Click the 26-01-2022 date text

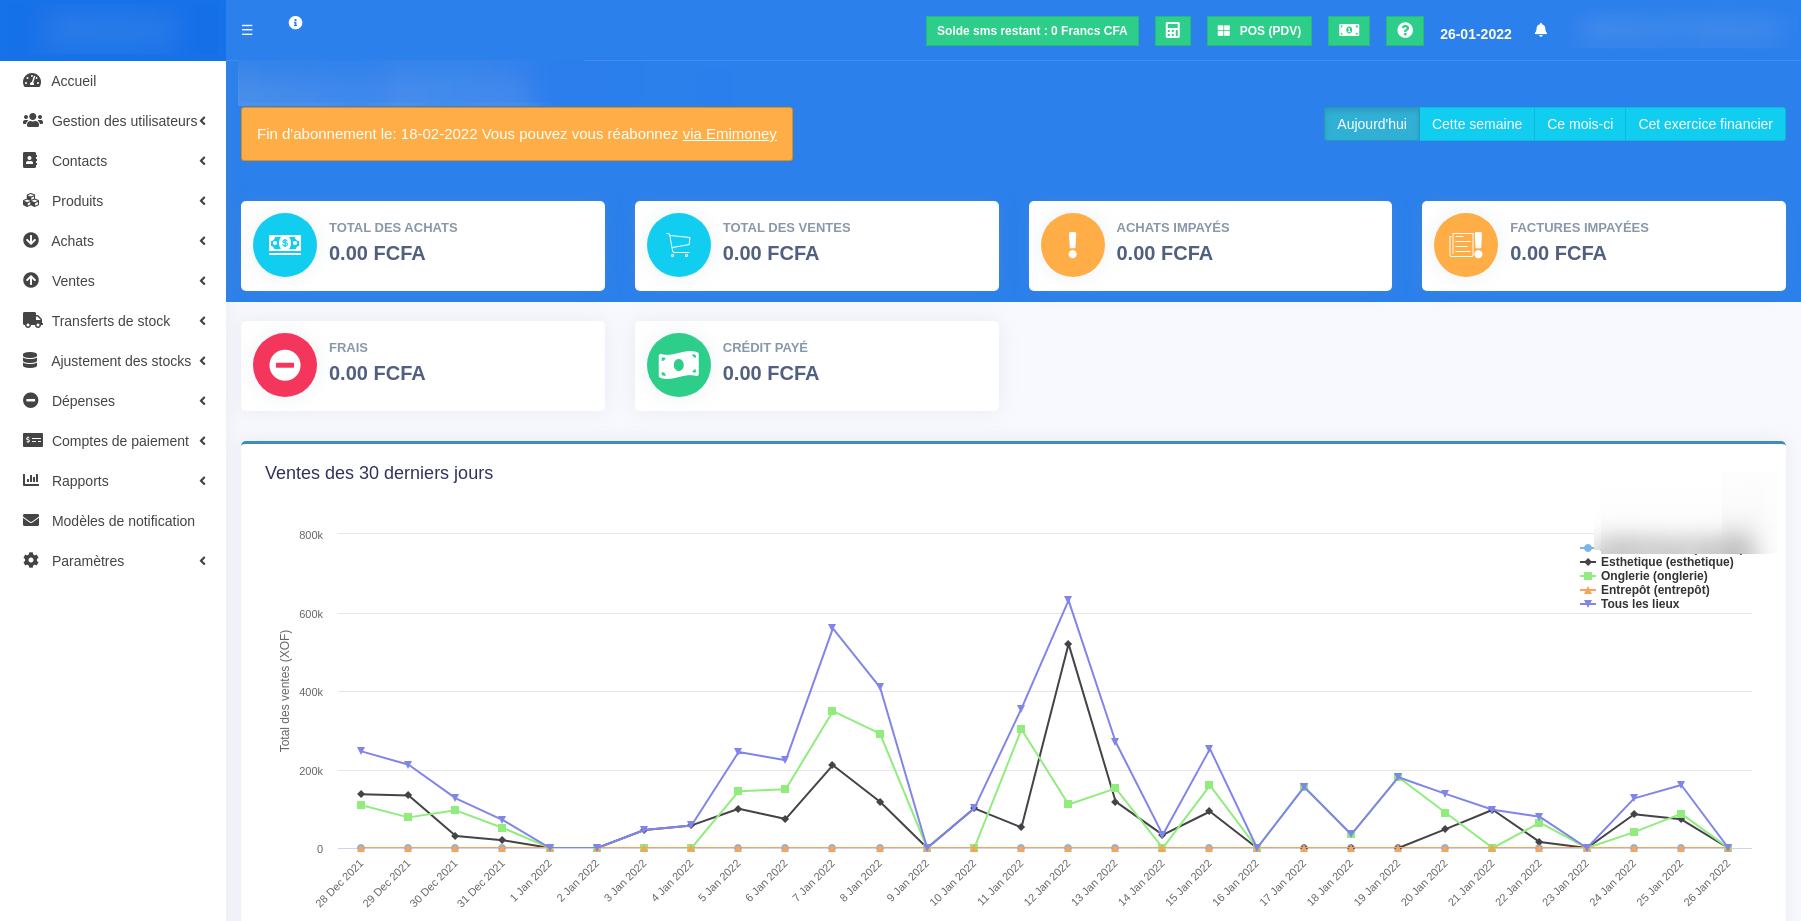[x=1475, y=34]
